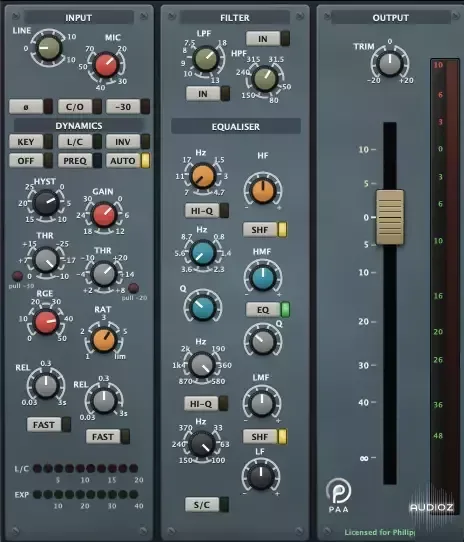464x542 pixels.
Task: Click the LPF filter knob
Action: 205,59
